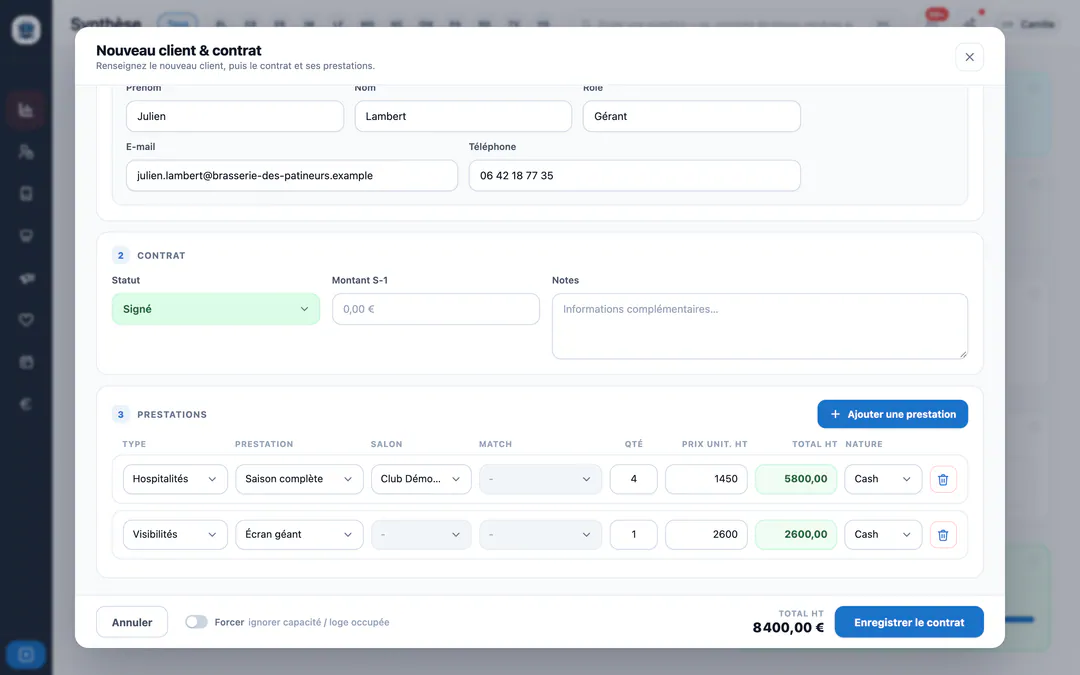The height and width of the screenshot is (675, 1080).
Task: Click into the Notes text area
Action: coord(760,326)
